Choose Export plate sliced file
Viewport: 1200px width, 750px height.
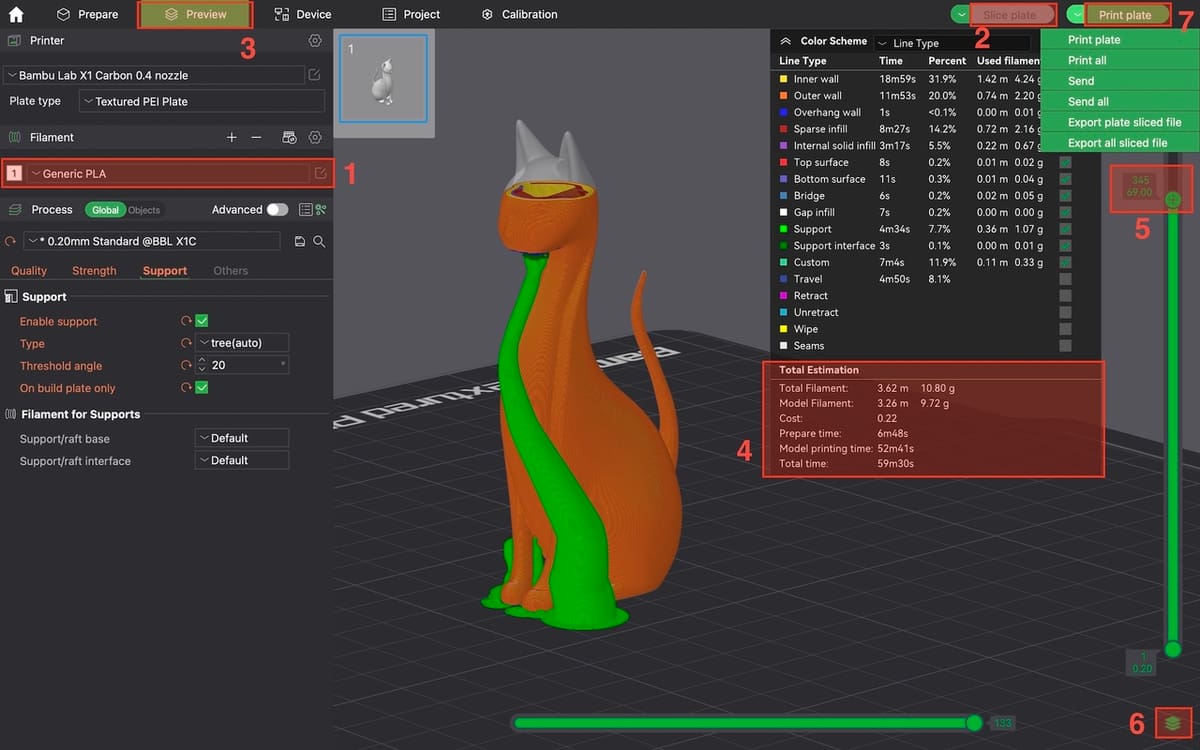pyautogui.click(x=1124, y=122)
